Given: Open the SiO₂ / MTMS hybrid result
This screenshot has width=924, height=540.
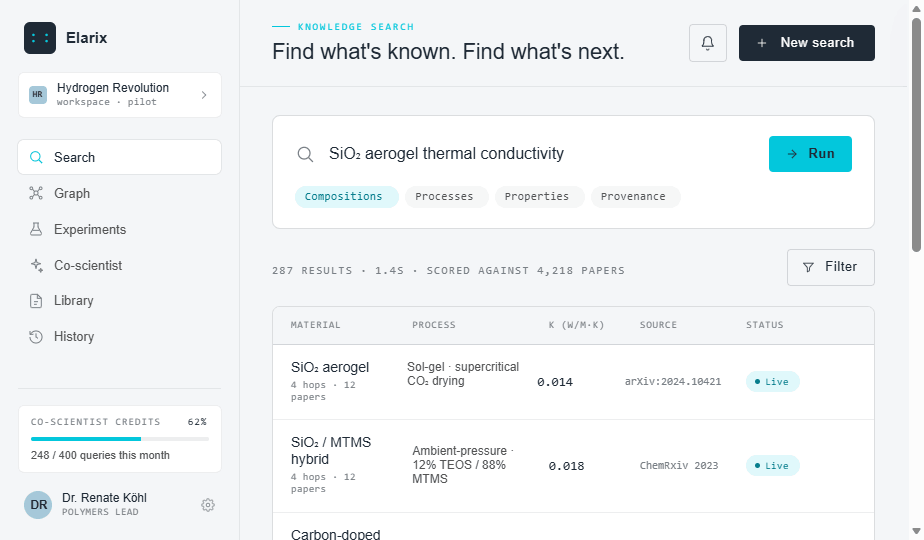Looking at the screenshot, I should [573, 466].
